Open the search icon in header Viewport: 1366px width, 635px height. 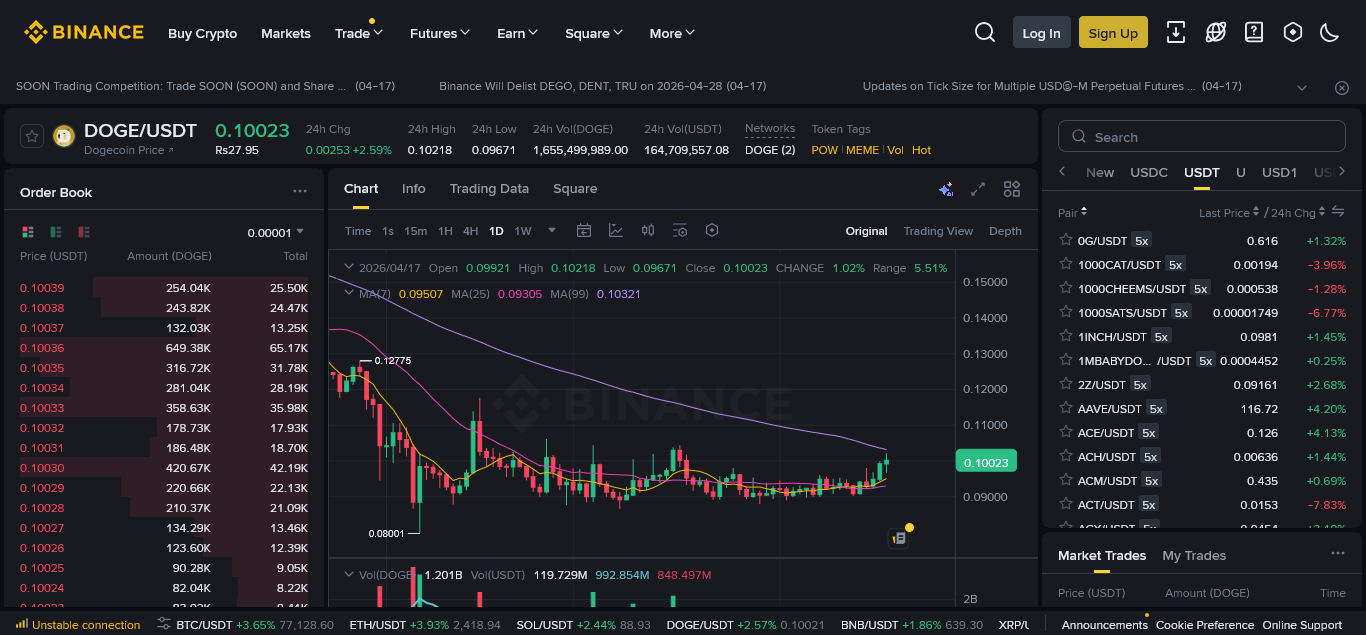tap(985, 33)
